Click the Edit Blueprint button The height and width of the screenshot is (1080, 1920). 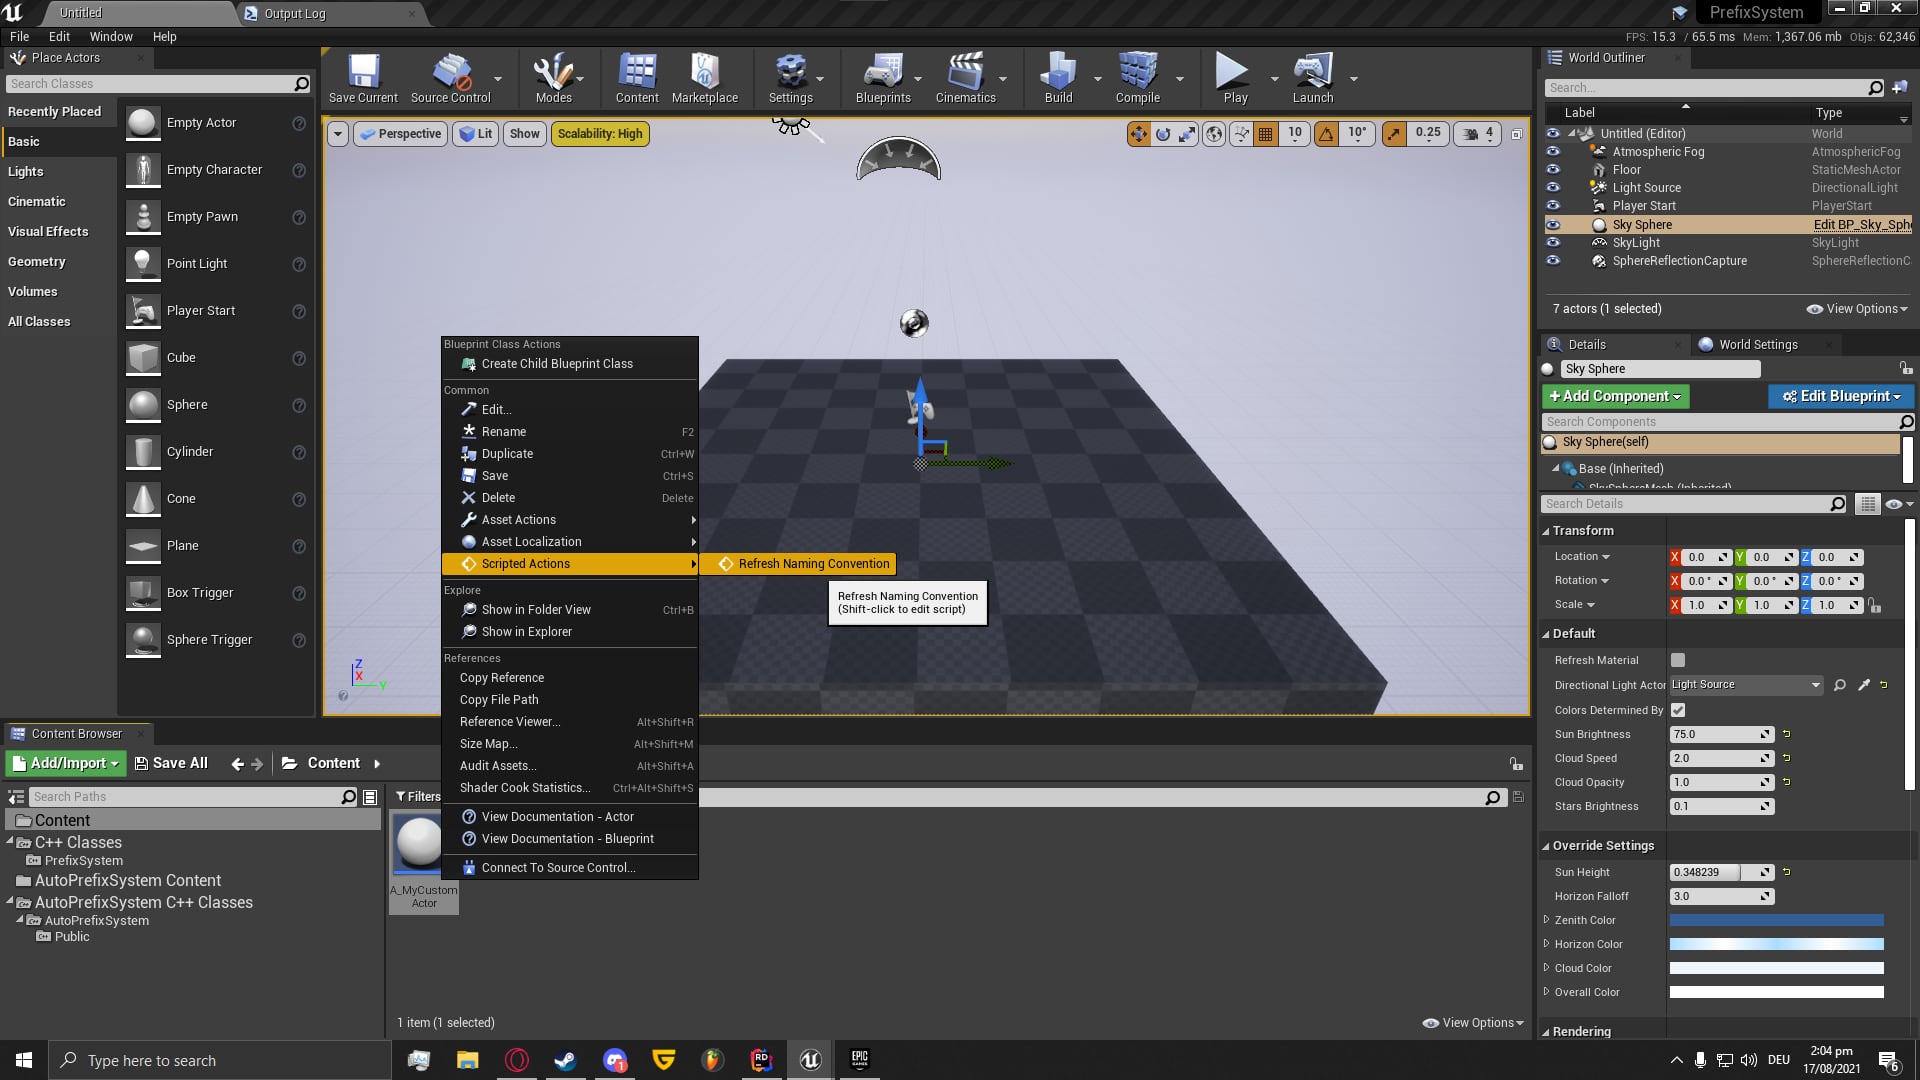[1840, 396]
